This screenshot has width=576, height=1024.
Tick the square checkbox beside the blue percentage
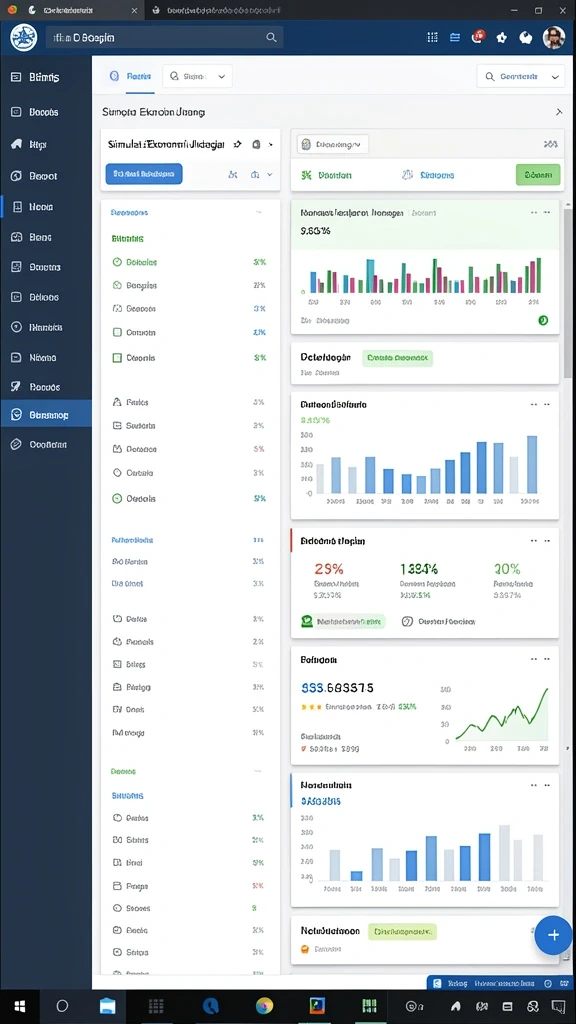(118, 332)
